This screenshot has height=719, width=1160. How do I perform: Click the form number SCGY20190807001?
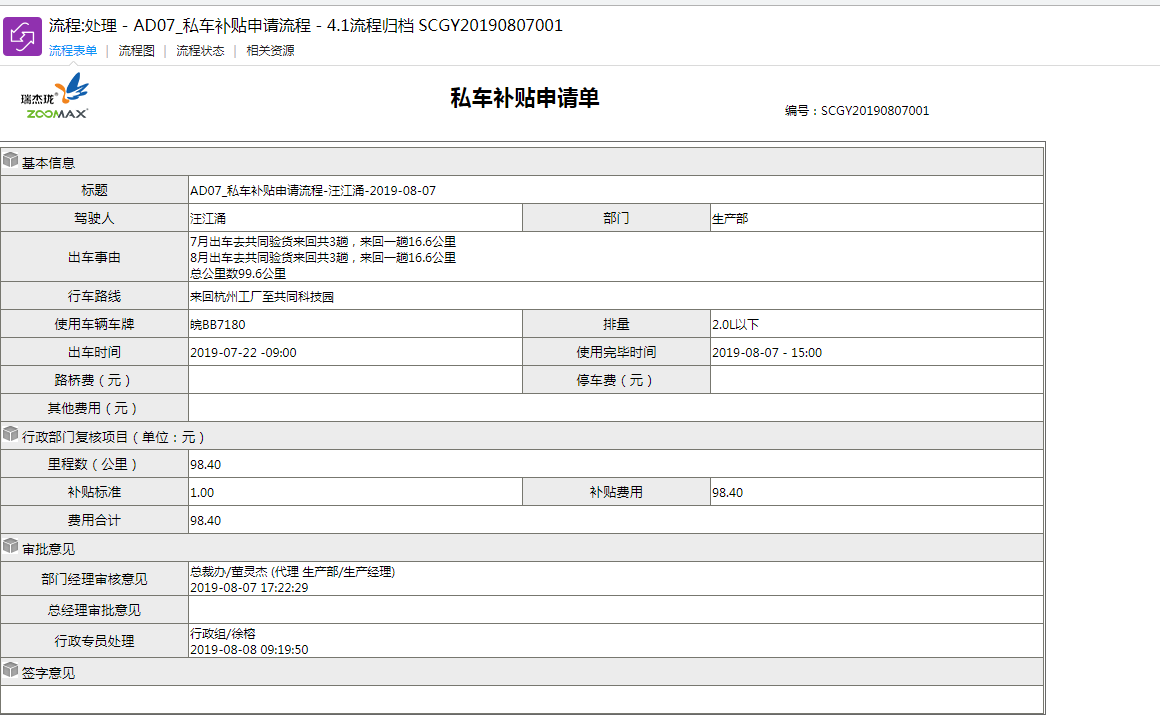tap(875, 111)
